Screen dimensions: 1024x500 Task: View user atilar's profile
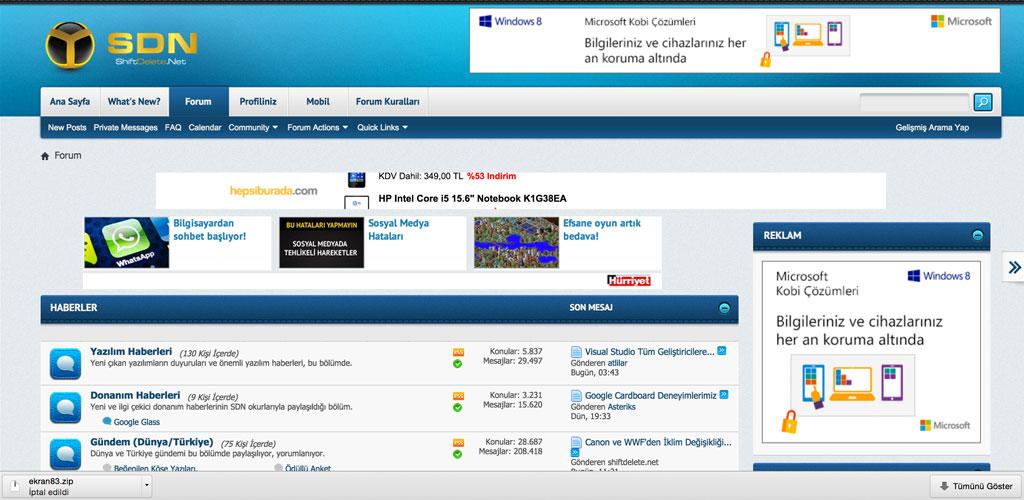click(617, 362)
